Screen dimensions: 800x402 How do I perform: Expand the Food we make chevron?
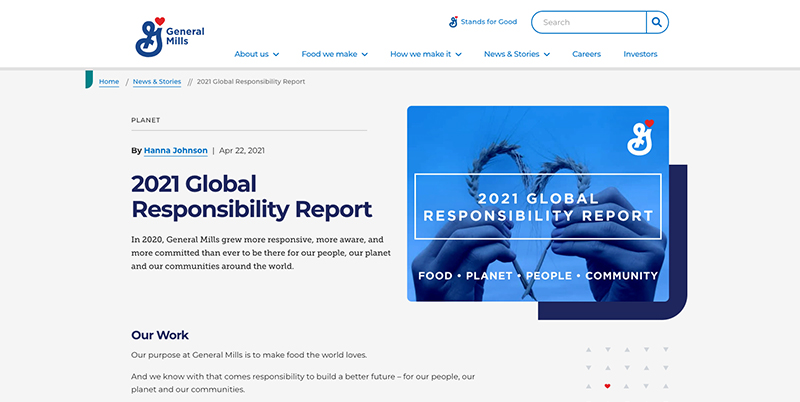click(x=365, y=55)
